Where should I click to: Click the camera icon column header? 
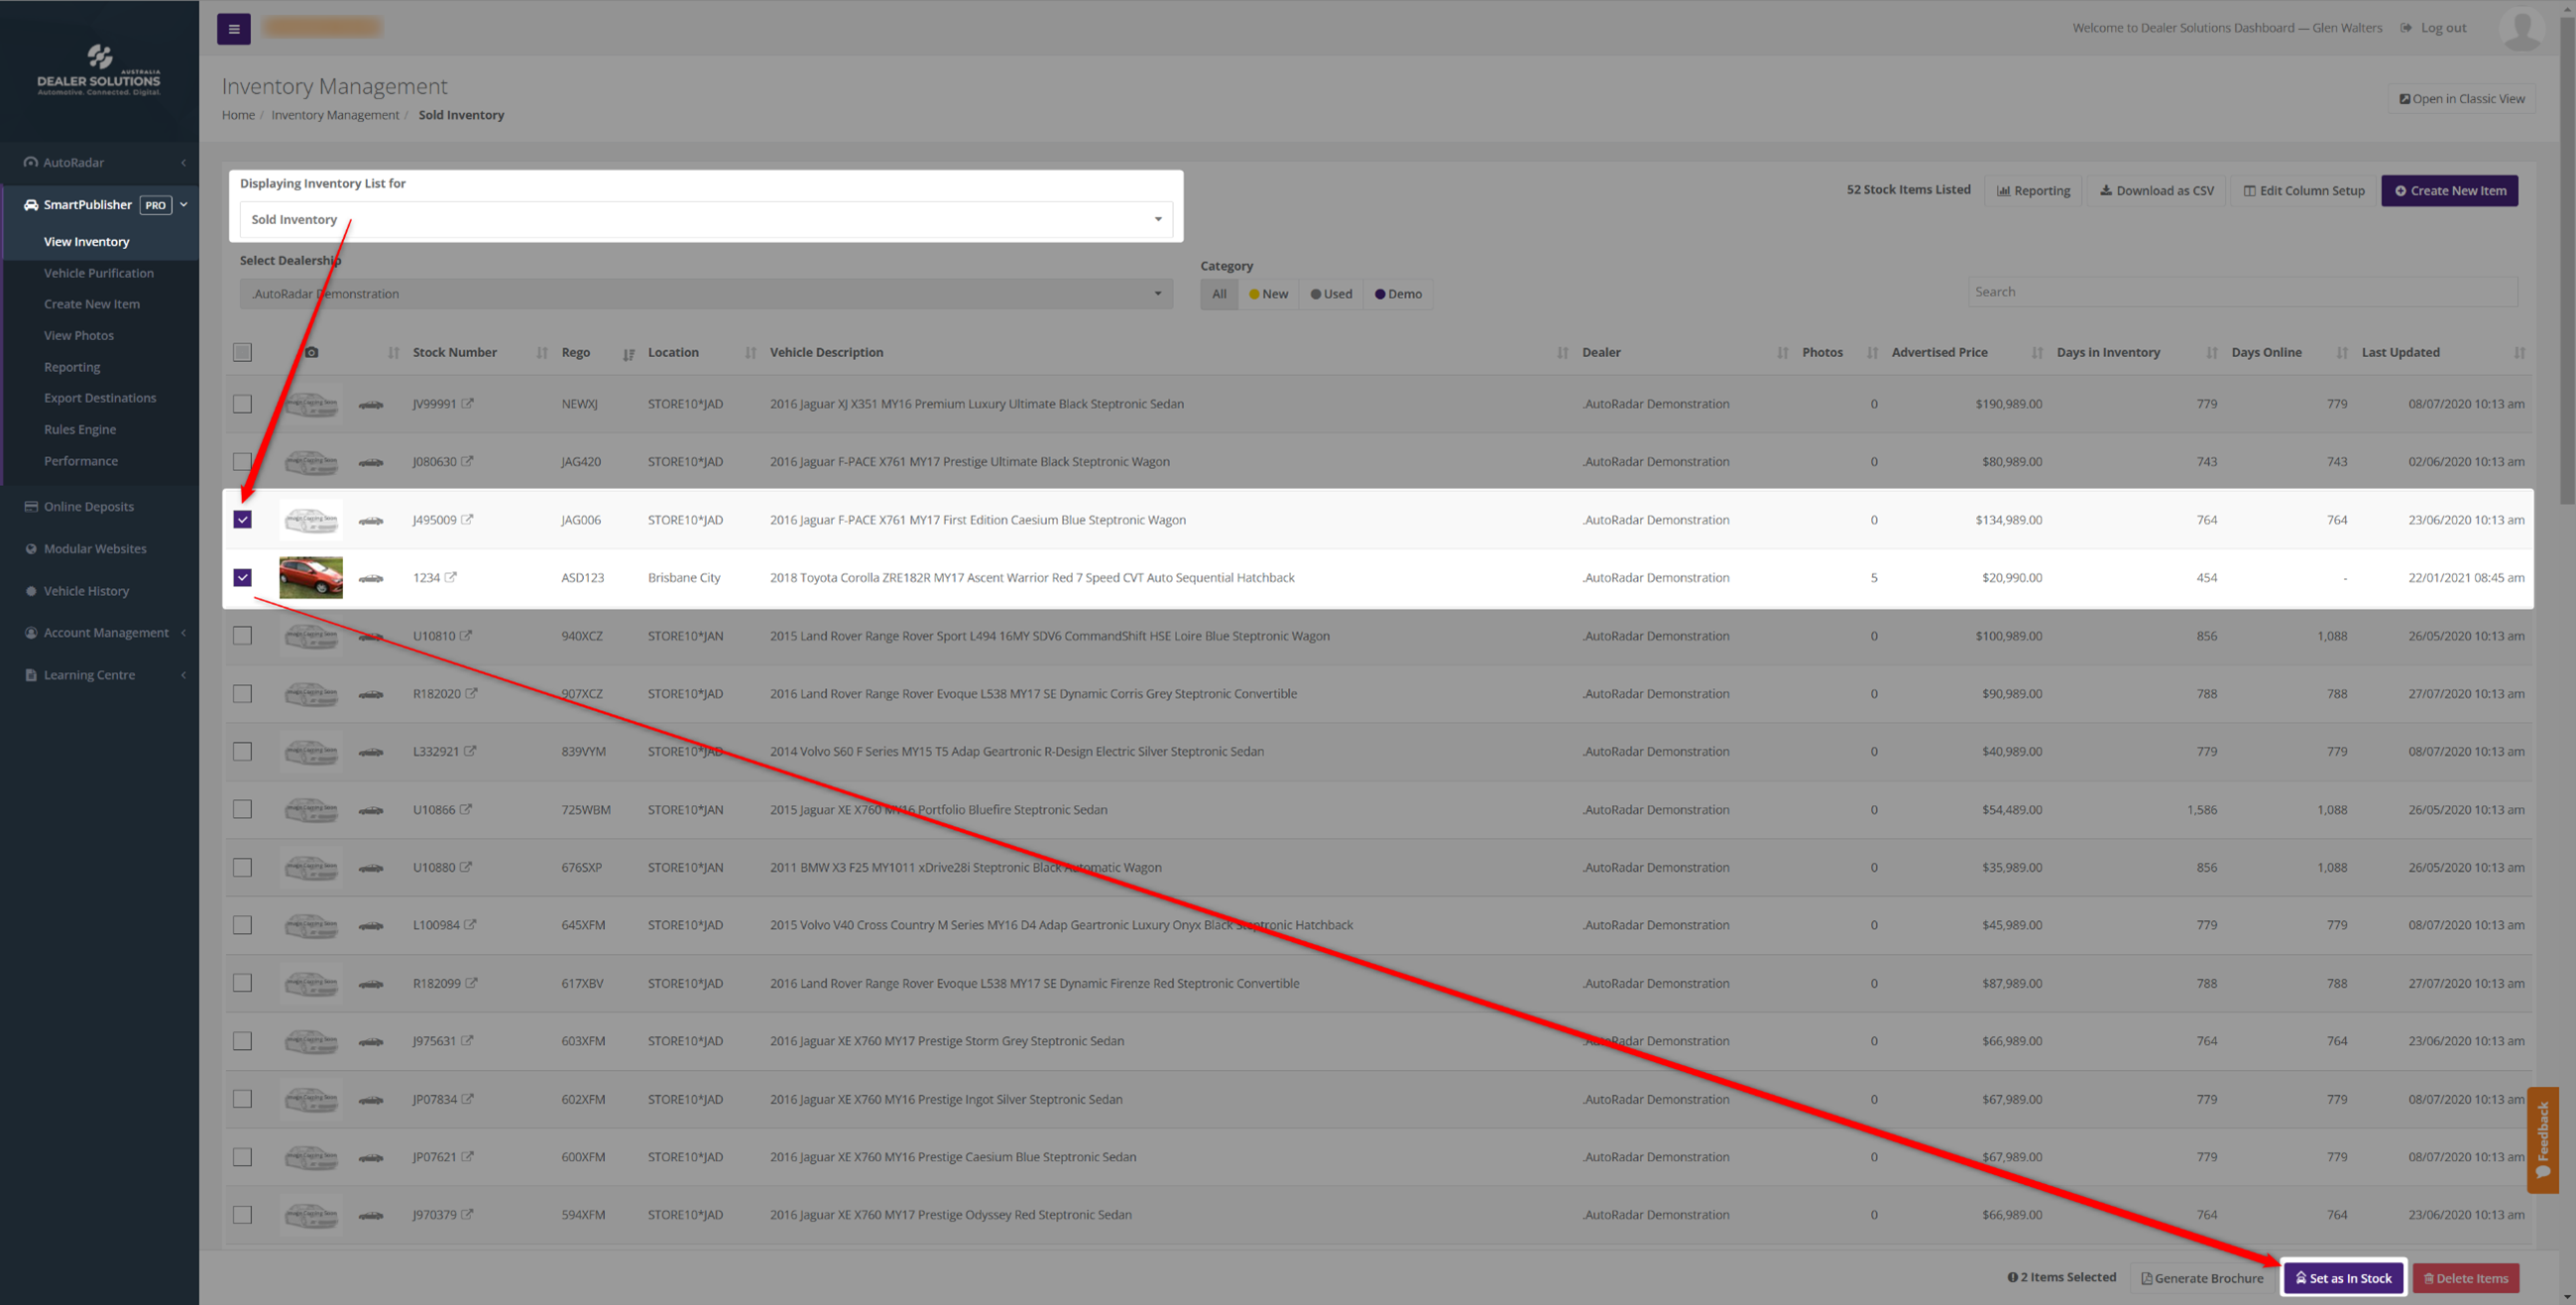tap(311, 352)
